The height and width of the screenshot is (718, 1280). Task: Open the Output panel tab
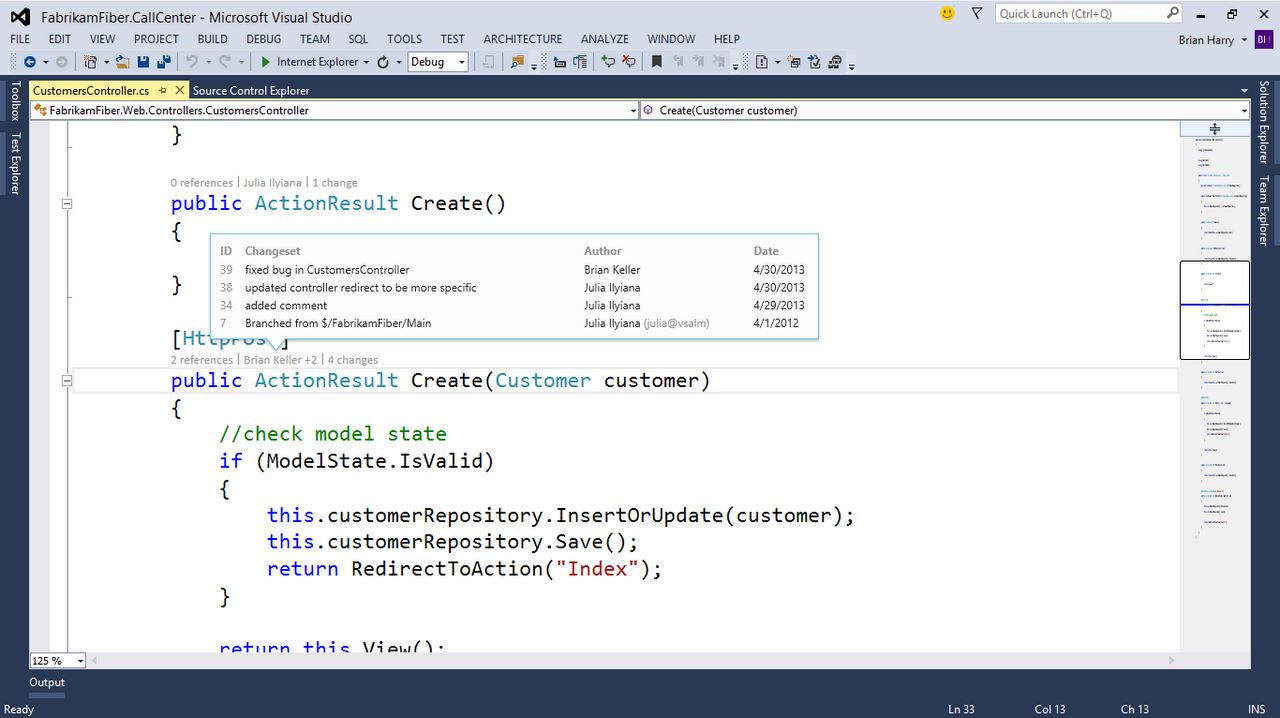47,682
